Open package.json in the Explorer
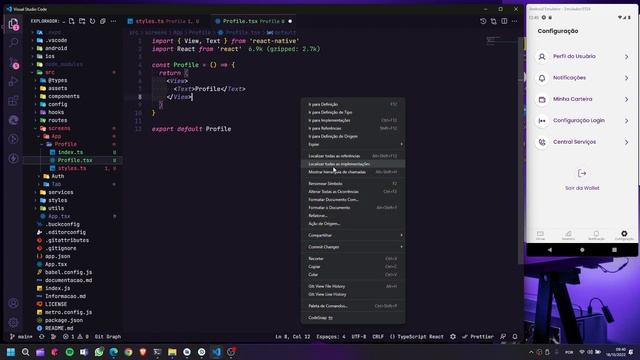Image resolution: width=640 pixels, height=360 pixels. [64, 320]
